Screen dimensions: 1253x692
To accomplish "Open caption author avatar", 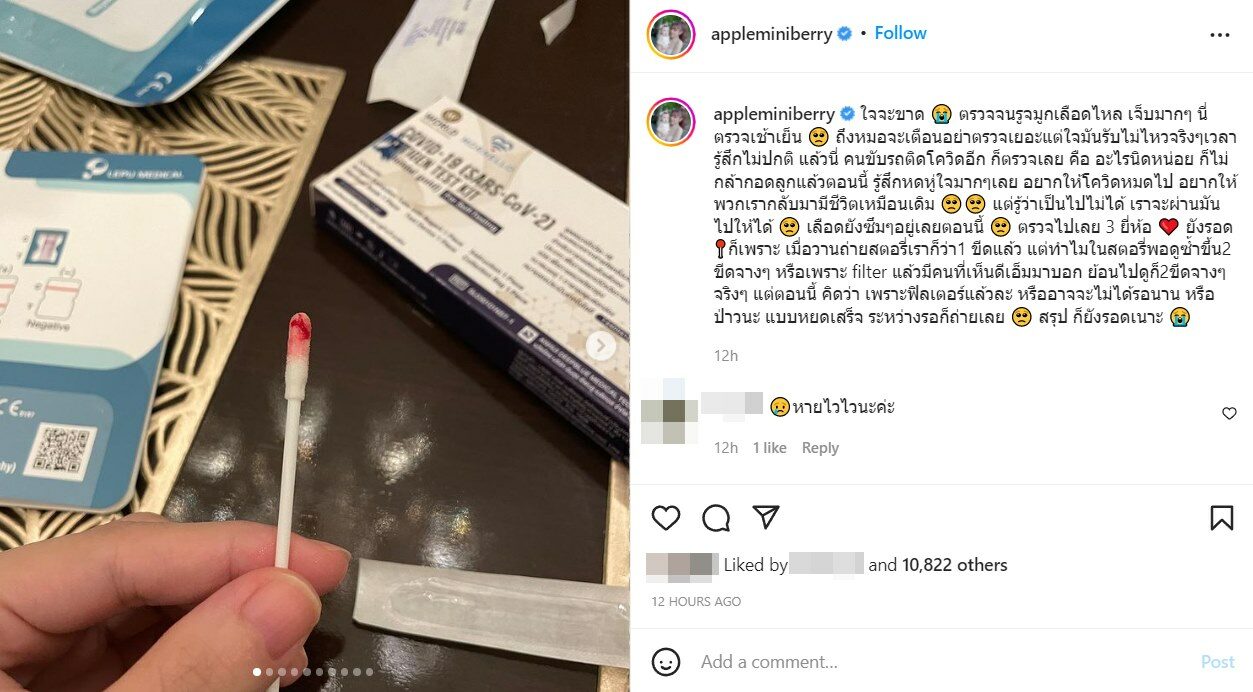I will [x=670, y=122].
